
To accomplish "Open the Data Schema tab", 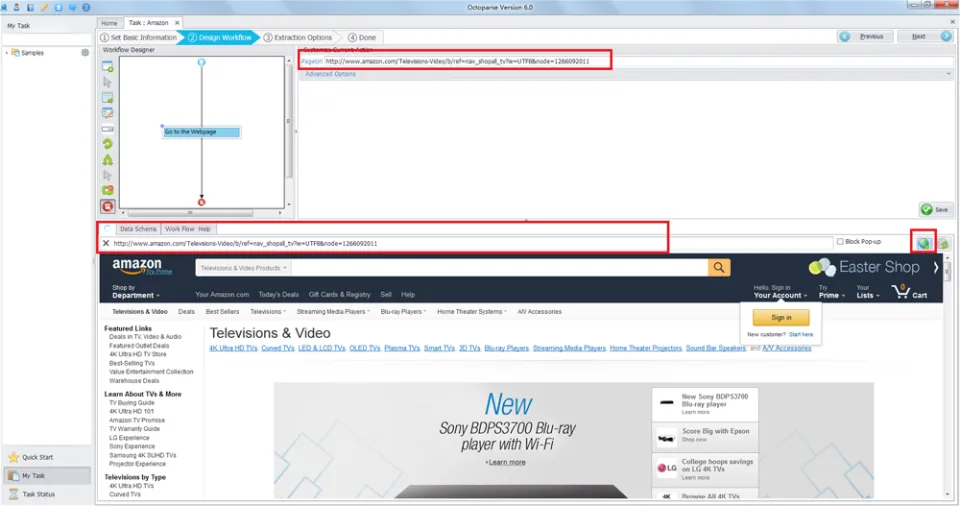I will click(x=138, y=229).
